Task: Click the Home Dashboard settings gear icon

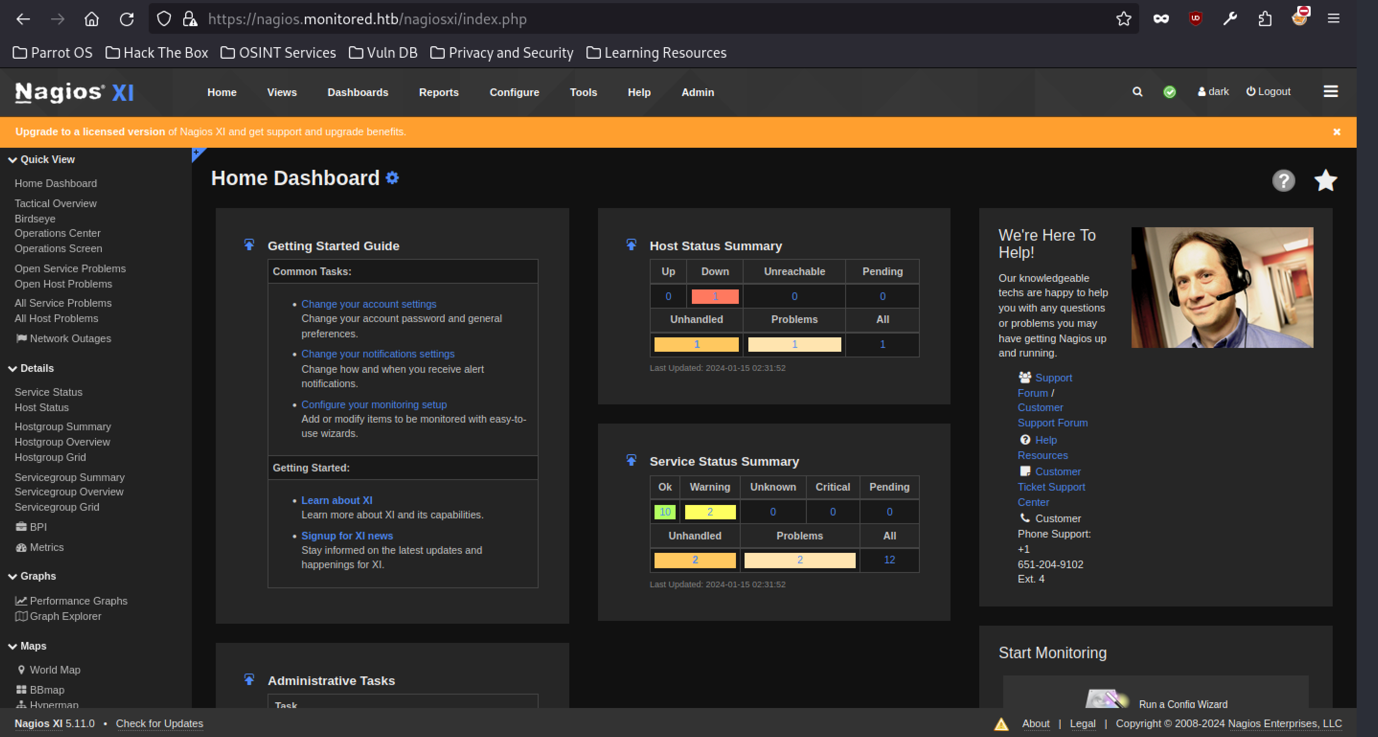Action: click(x=392, y=178)
